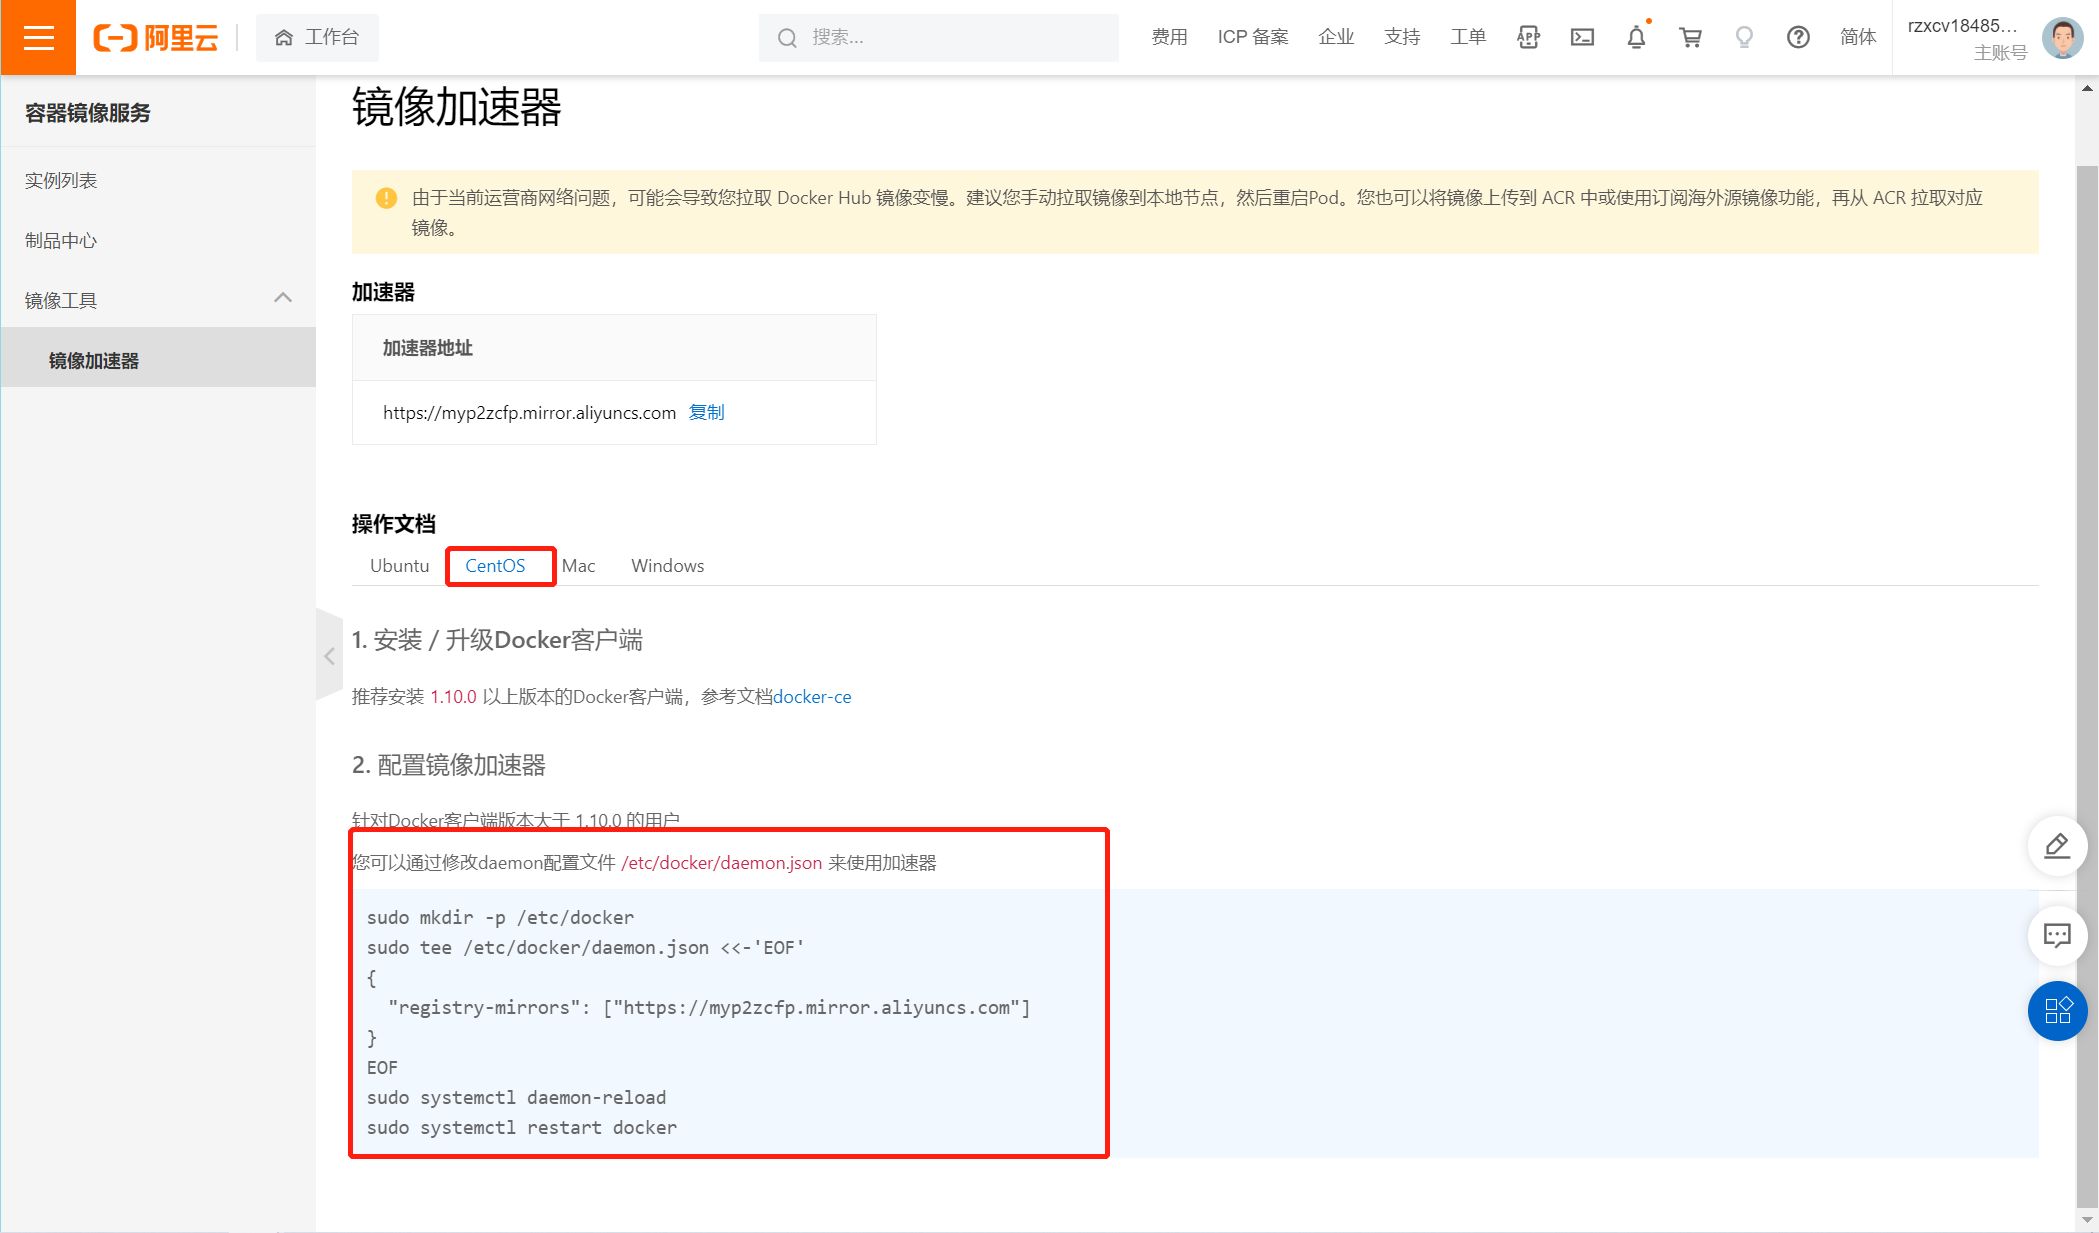Open the 工单 menu
This screenshot has height=1233, width=2099.
1468,38
